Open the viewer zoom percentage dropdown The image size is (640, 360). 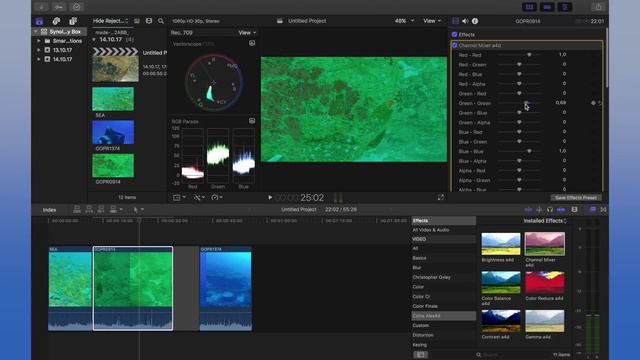(404, 21)
